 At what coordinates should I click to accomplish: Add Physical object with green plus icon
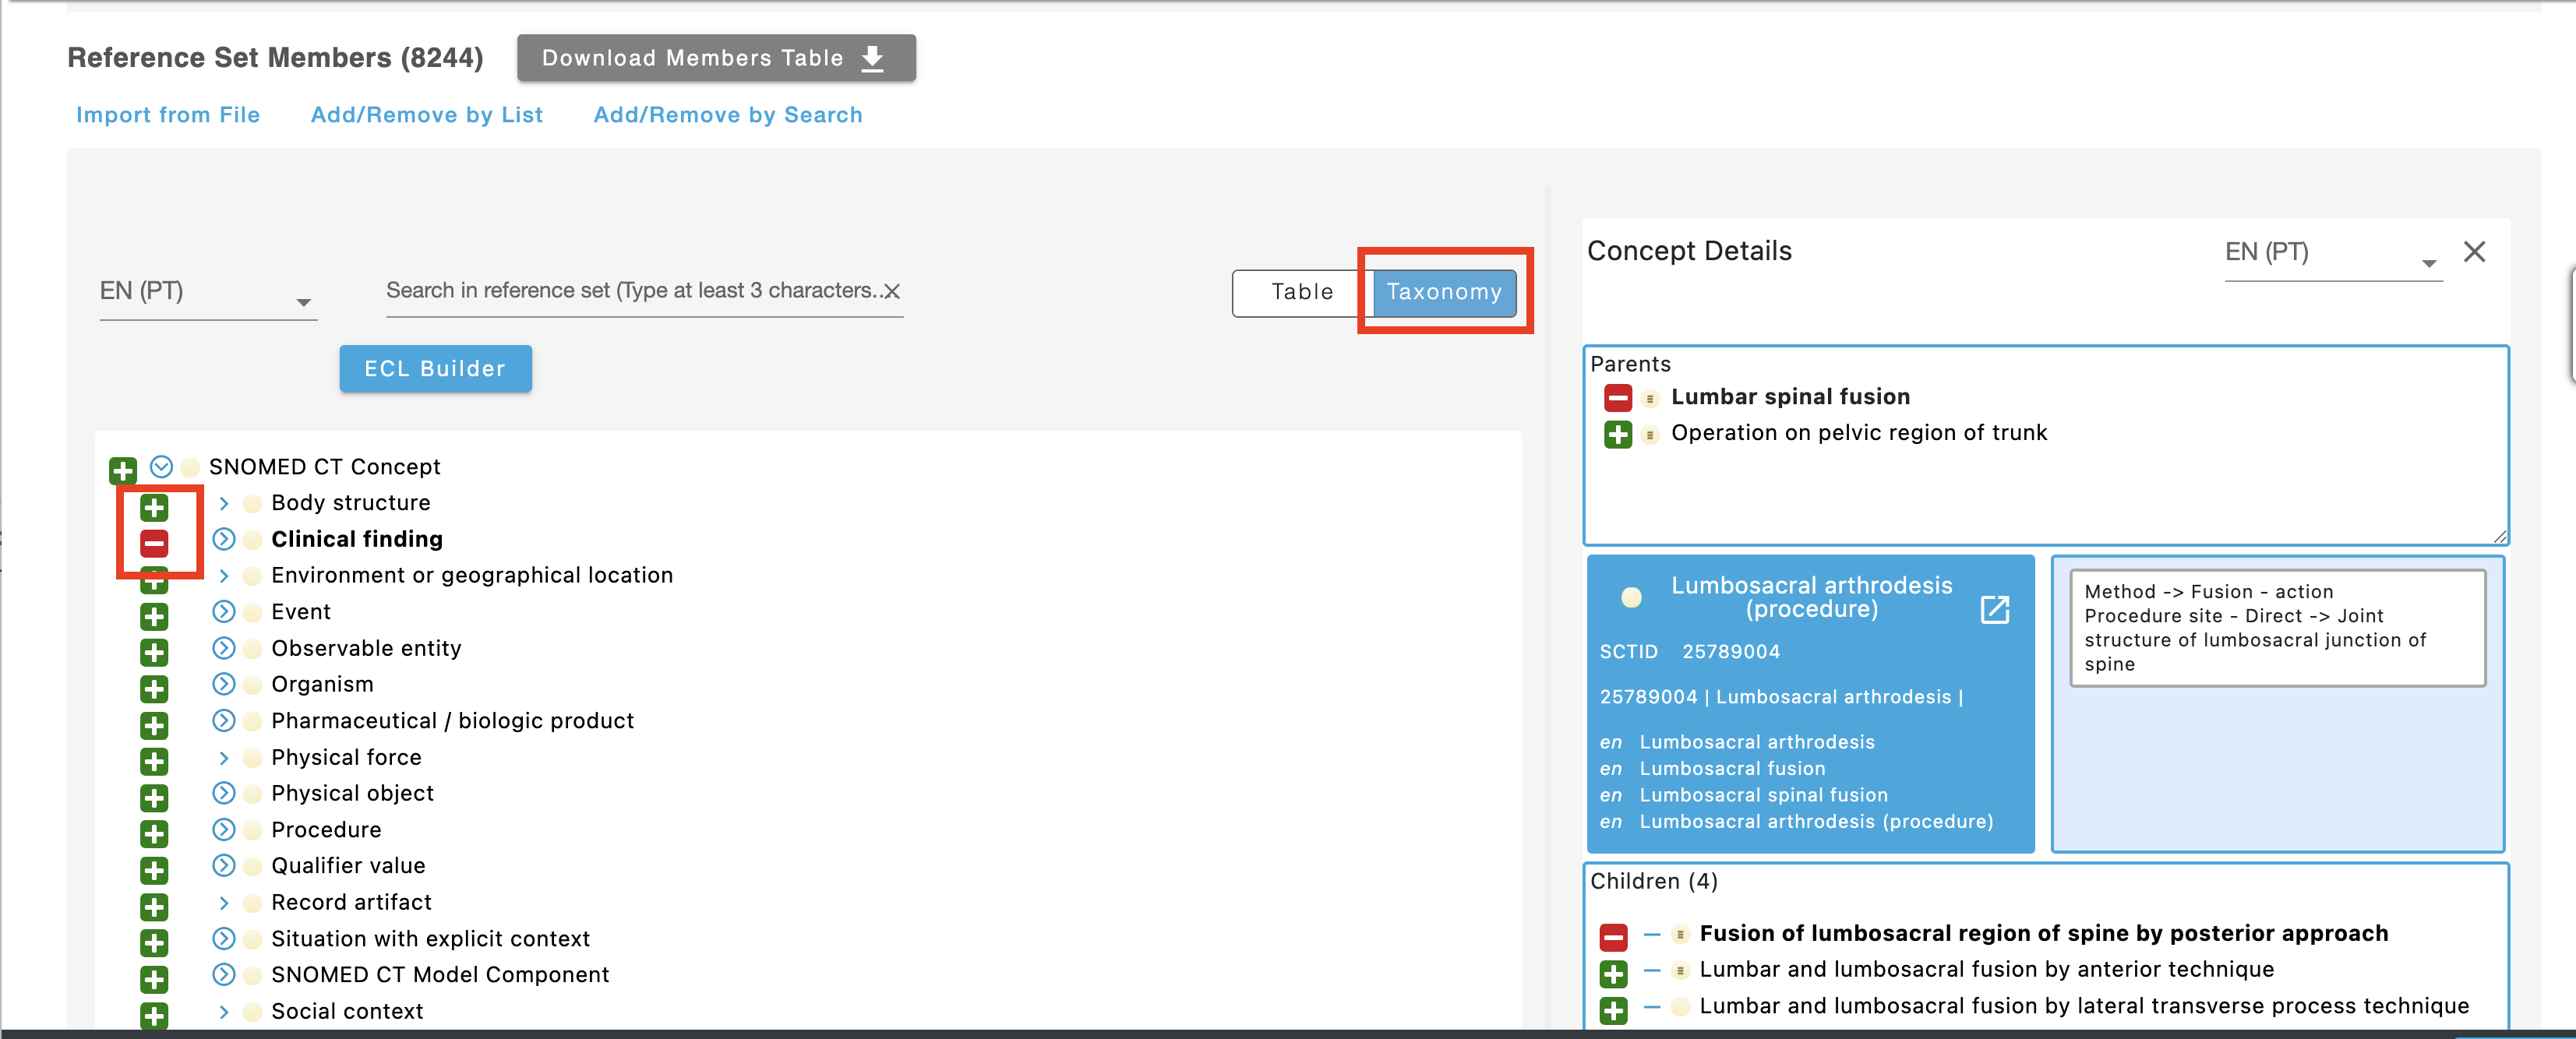click(x=154, y=797)
